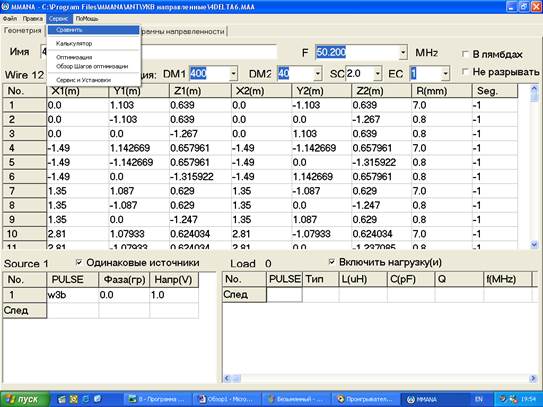Image resolution: width=543 pixels, height=407 pixels.
Task: Click the fourth quick launch icon
Action: pyautogui.click(x=98, y=399)
